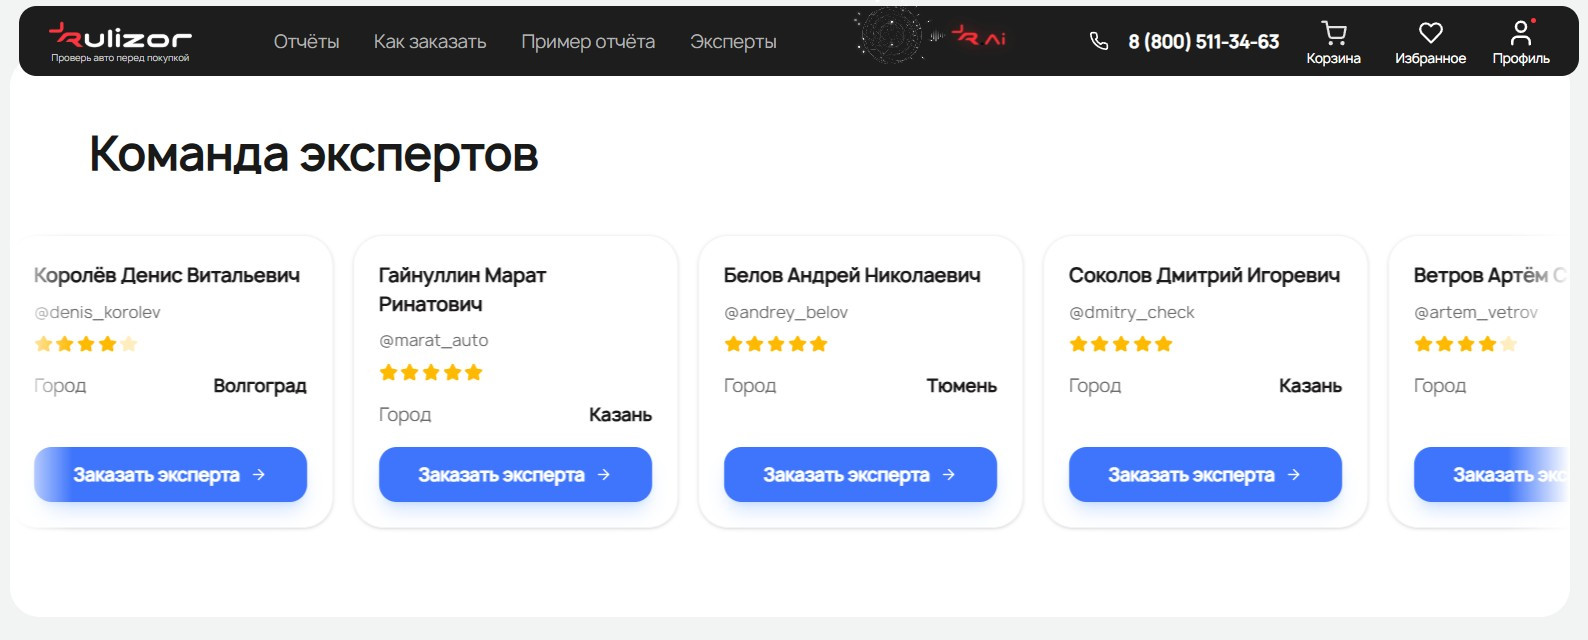Open the Rulizor AI assistant icon
This screenshot has width=1588, height=640.
pyautogui.click(x=932, y=36)
